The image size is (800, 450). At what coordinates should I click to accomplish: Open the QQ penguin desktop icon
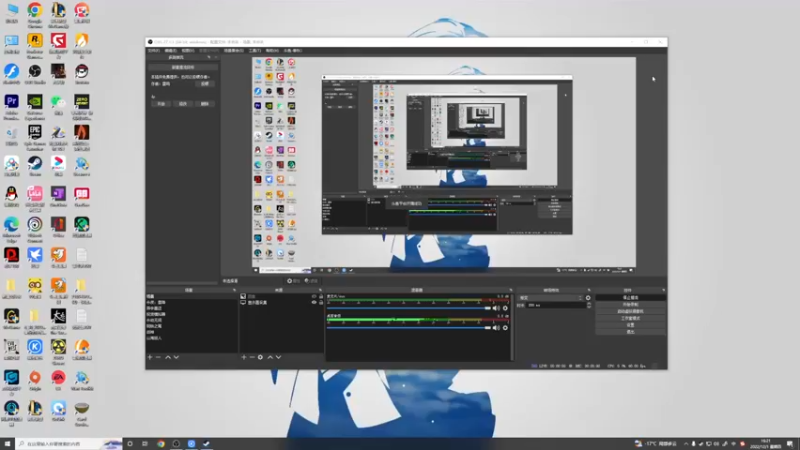[11, 197]
